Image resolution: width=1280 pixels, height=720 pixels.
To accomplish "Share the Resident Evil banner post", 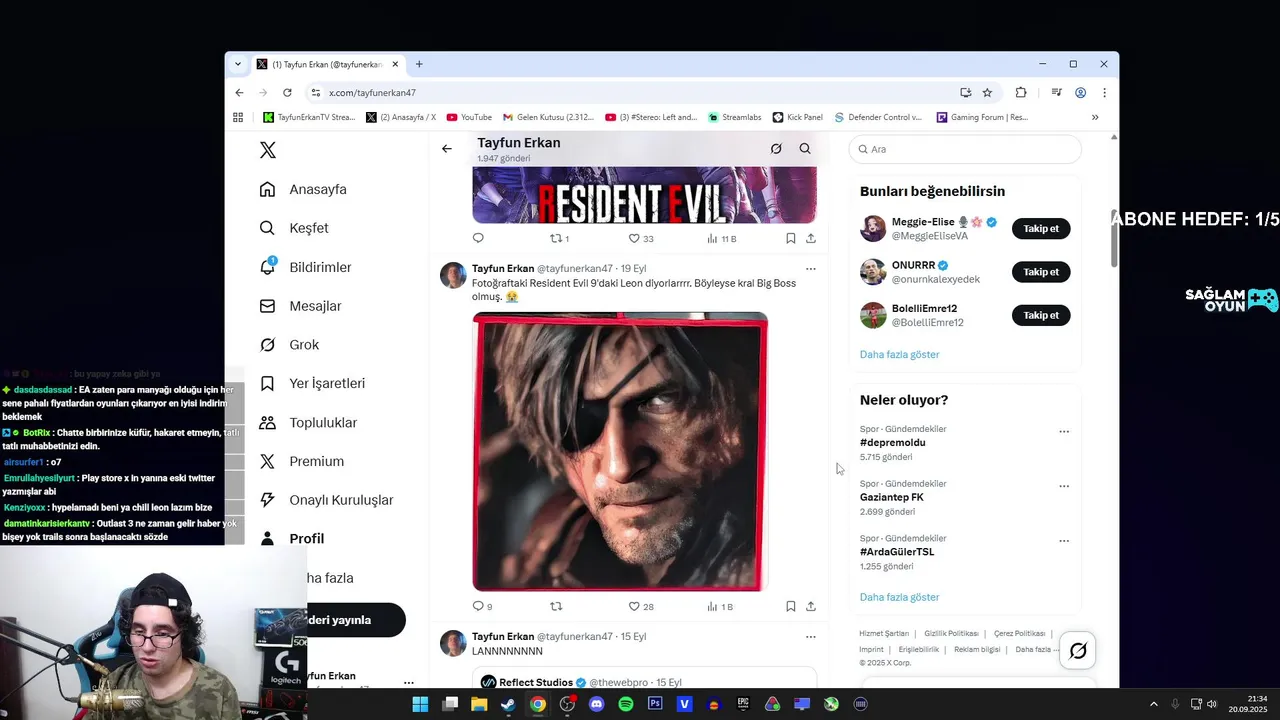I will tap(811, 238).
